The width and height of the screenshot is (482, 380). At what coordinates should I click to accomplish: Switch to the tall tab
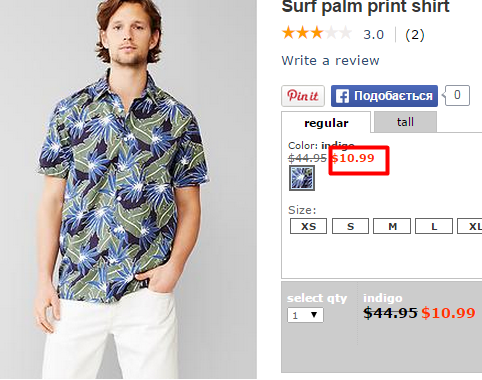click(x=405, y=122)
